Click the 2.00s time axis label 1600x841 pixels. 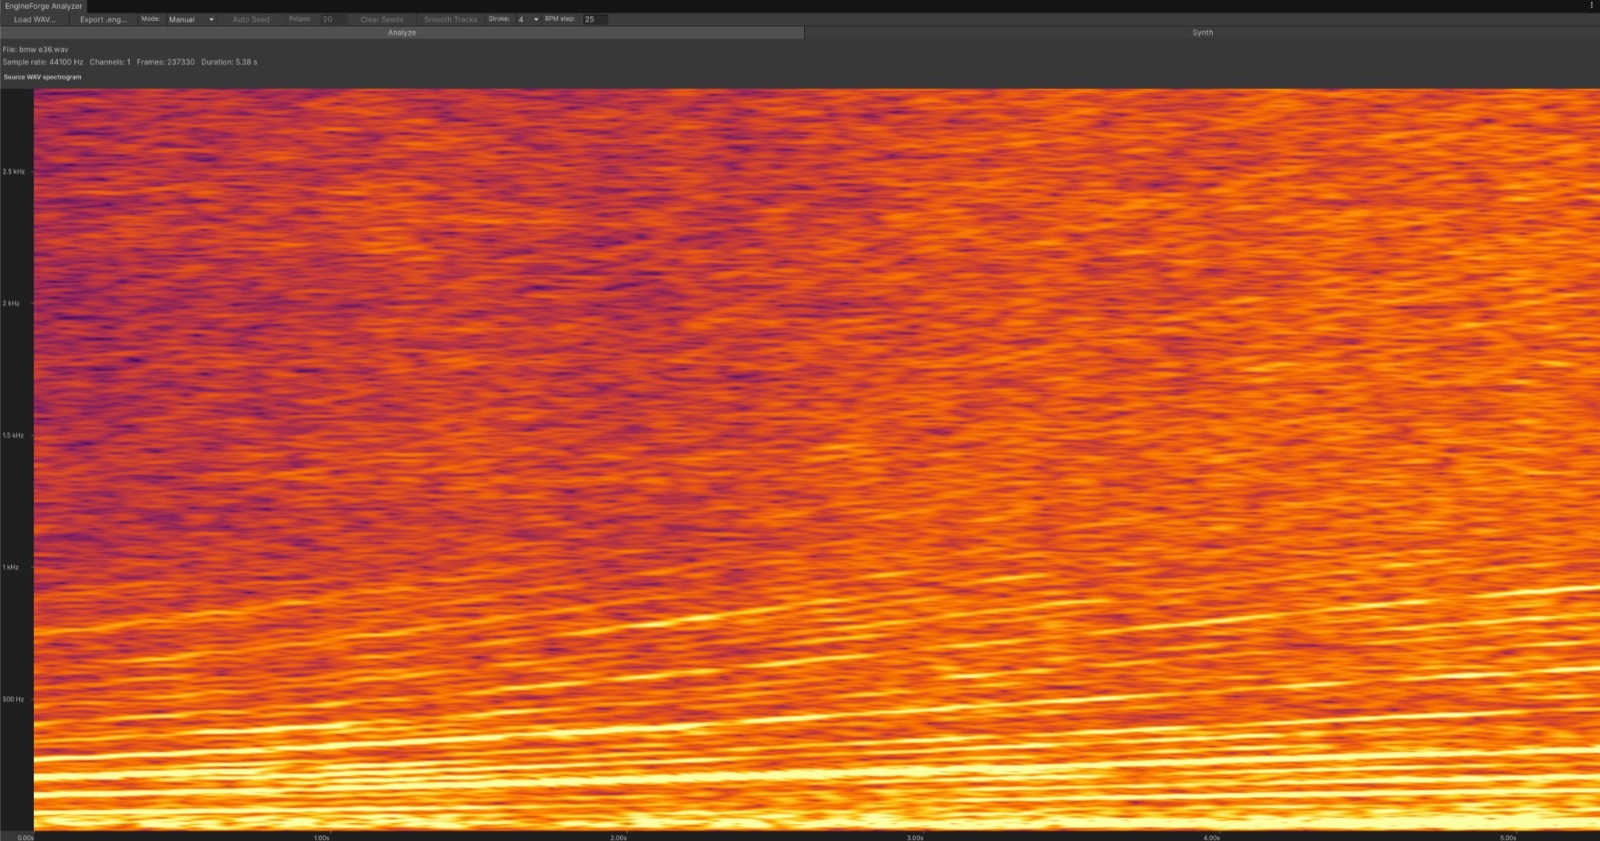tap(618, 837)
